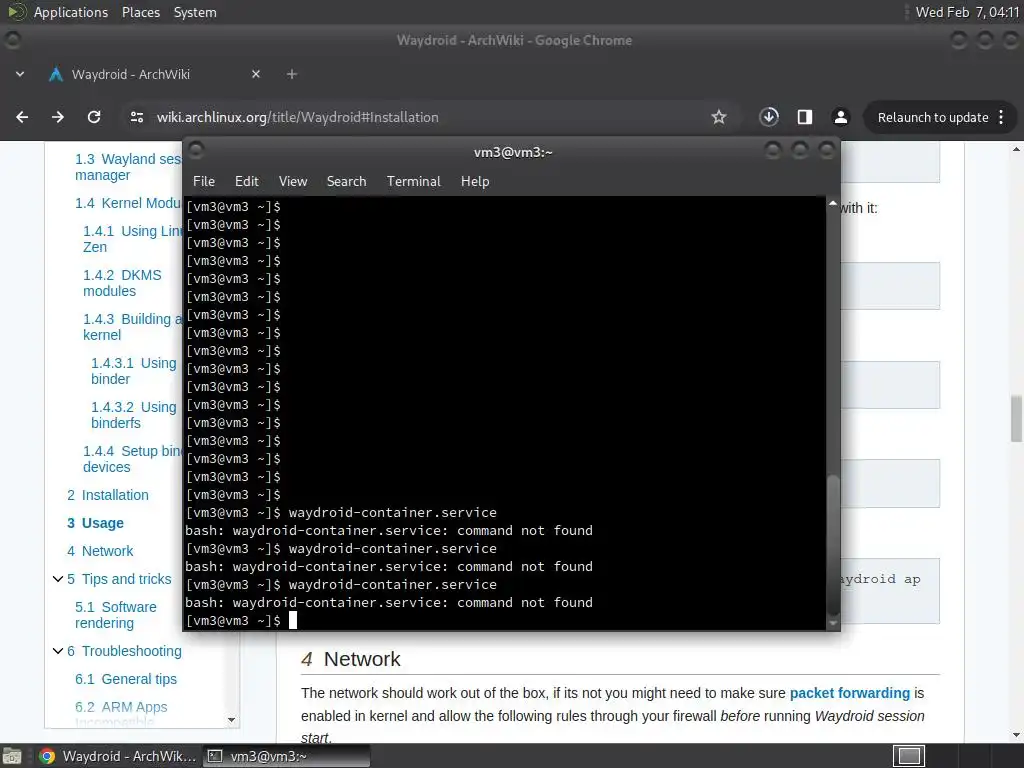Collapse the 6 Troubleshooting section
The width and height of the screenshot is (1024, 768).
57,650
